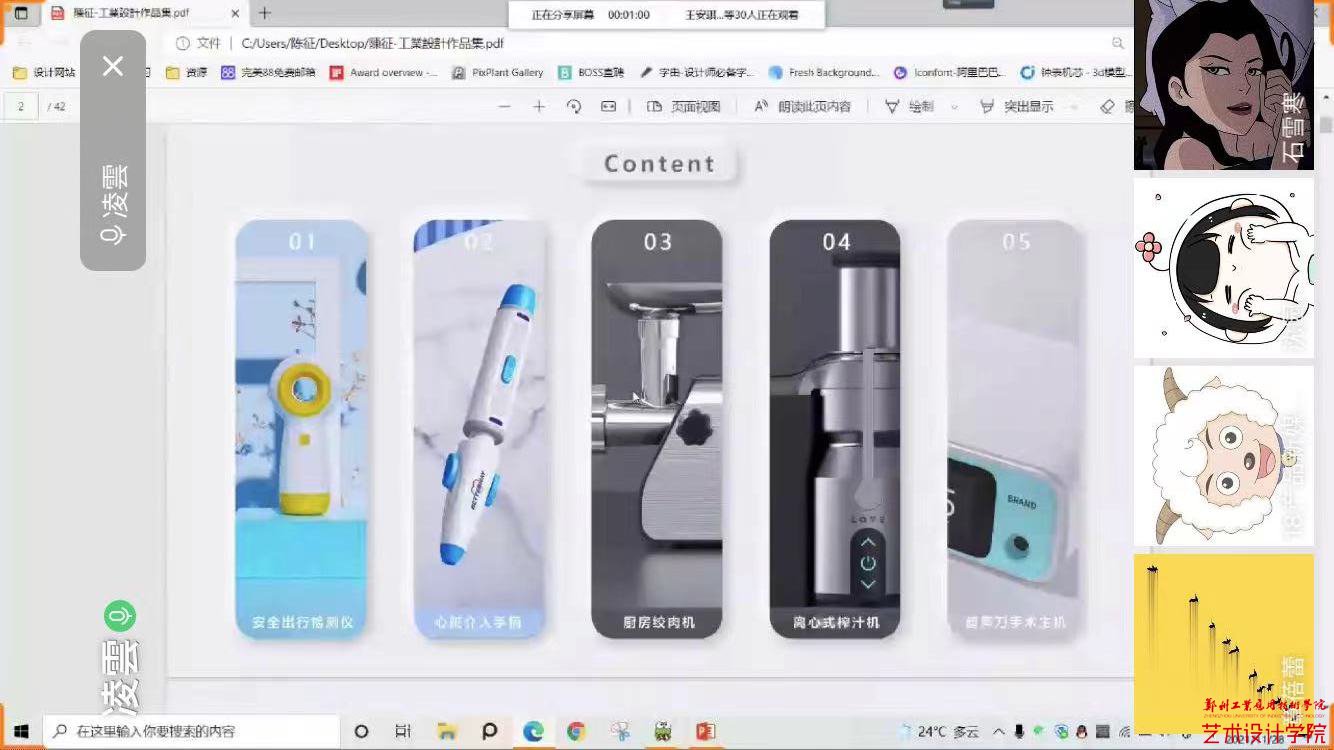This screenshot has height=750, width=1334.
Task: Open the 资源 bookmarks folder
Action: click(x=187, y=72)
